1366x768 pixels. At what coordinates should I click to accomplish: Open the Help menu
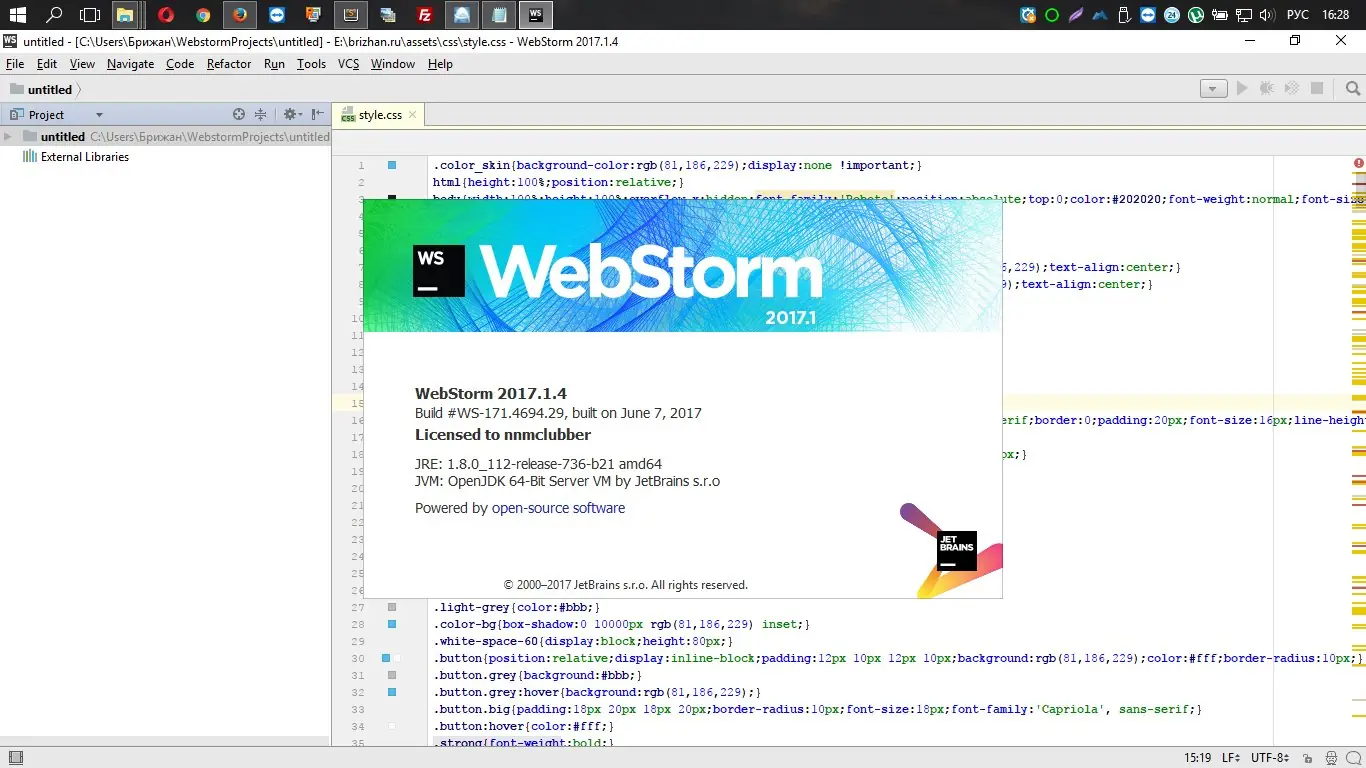click(x=440, y=64)
